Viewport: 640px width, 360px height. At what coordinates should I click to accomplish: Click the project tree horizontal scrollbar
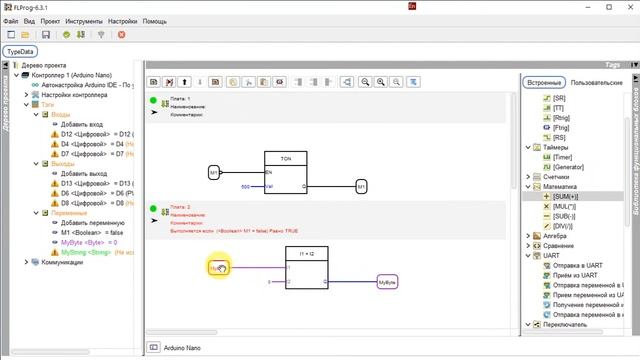click(51, 351)
